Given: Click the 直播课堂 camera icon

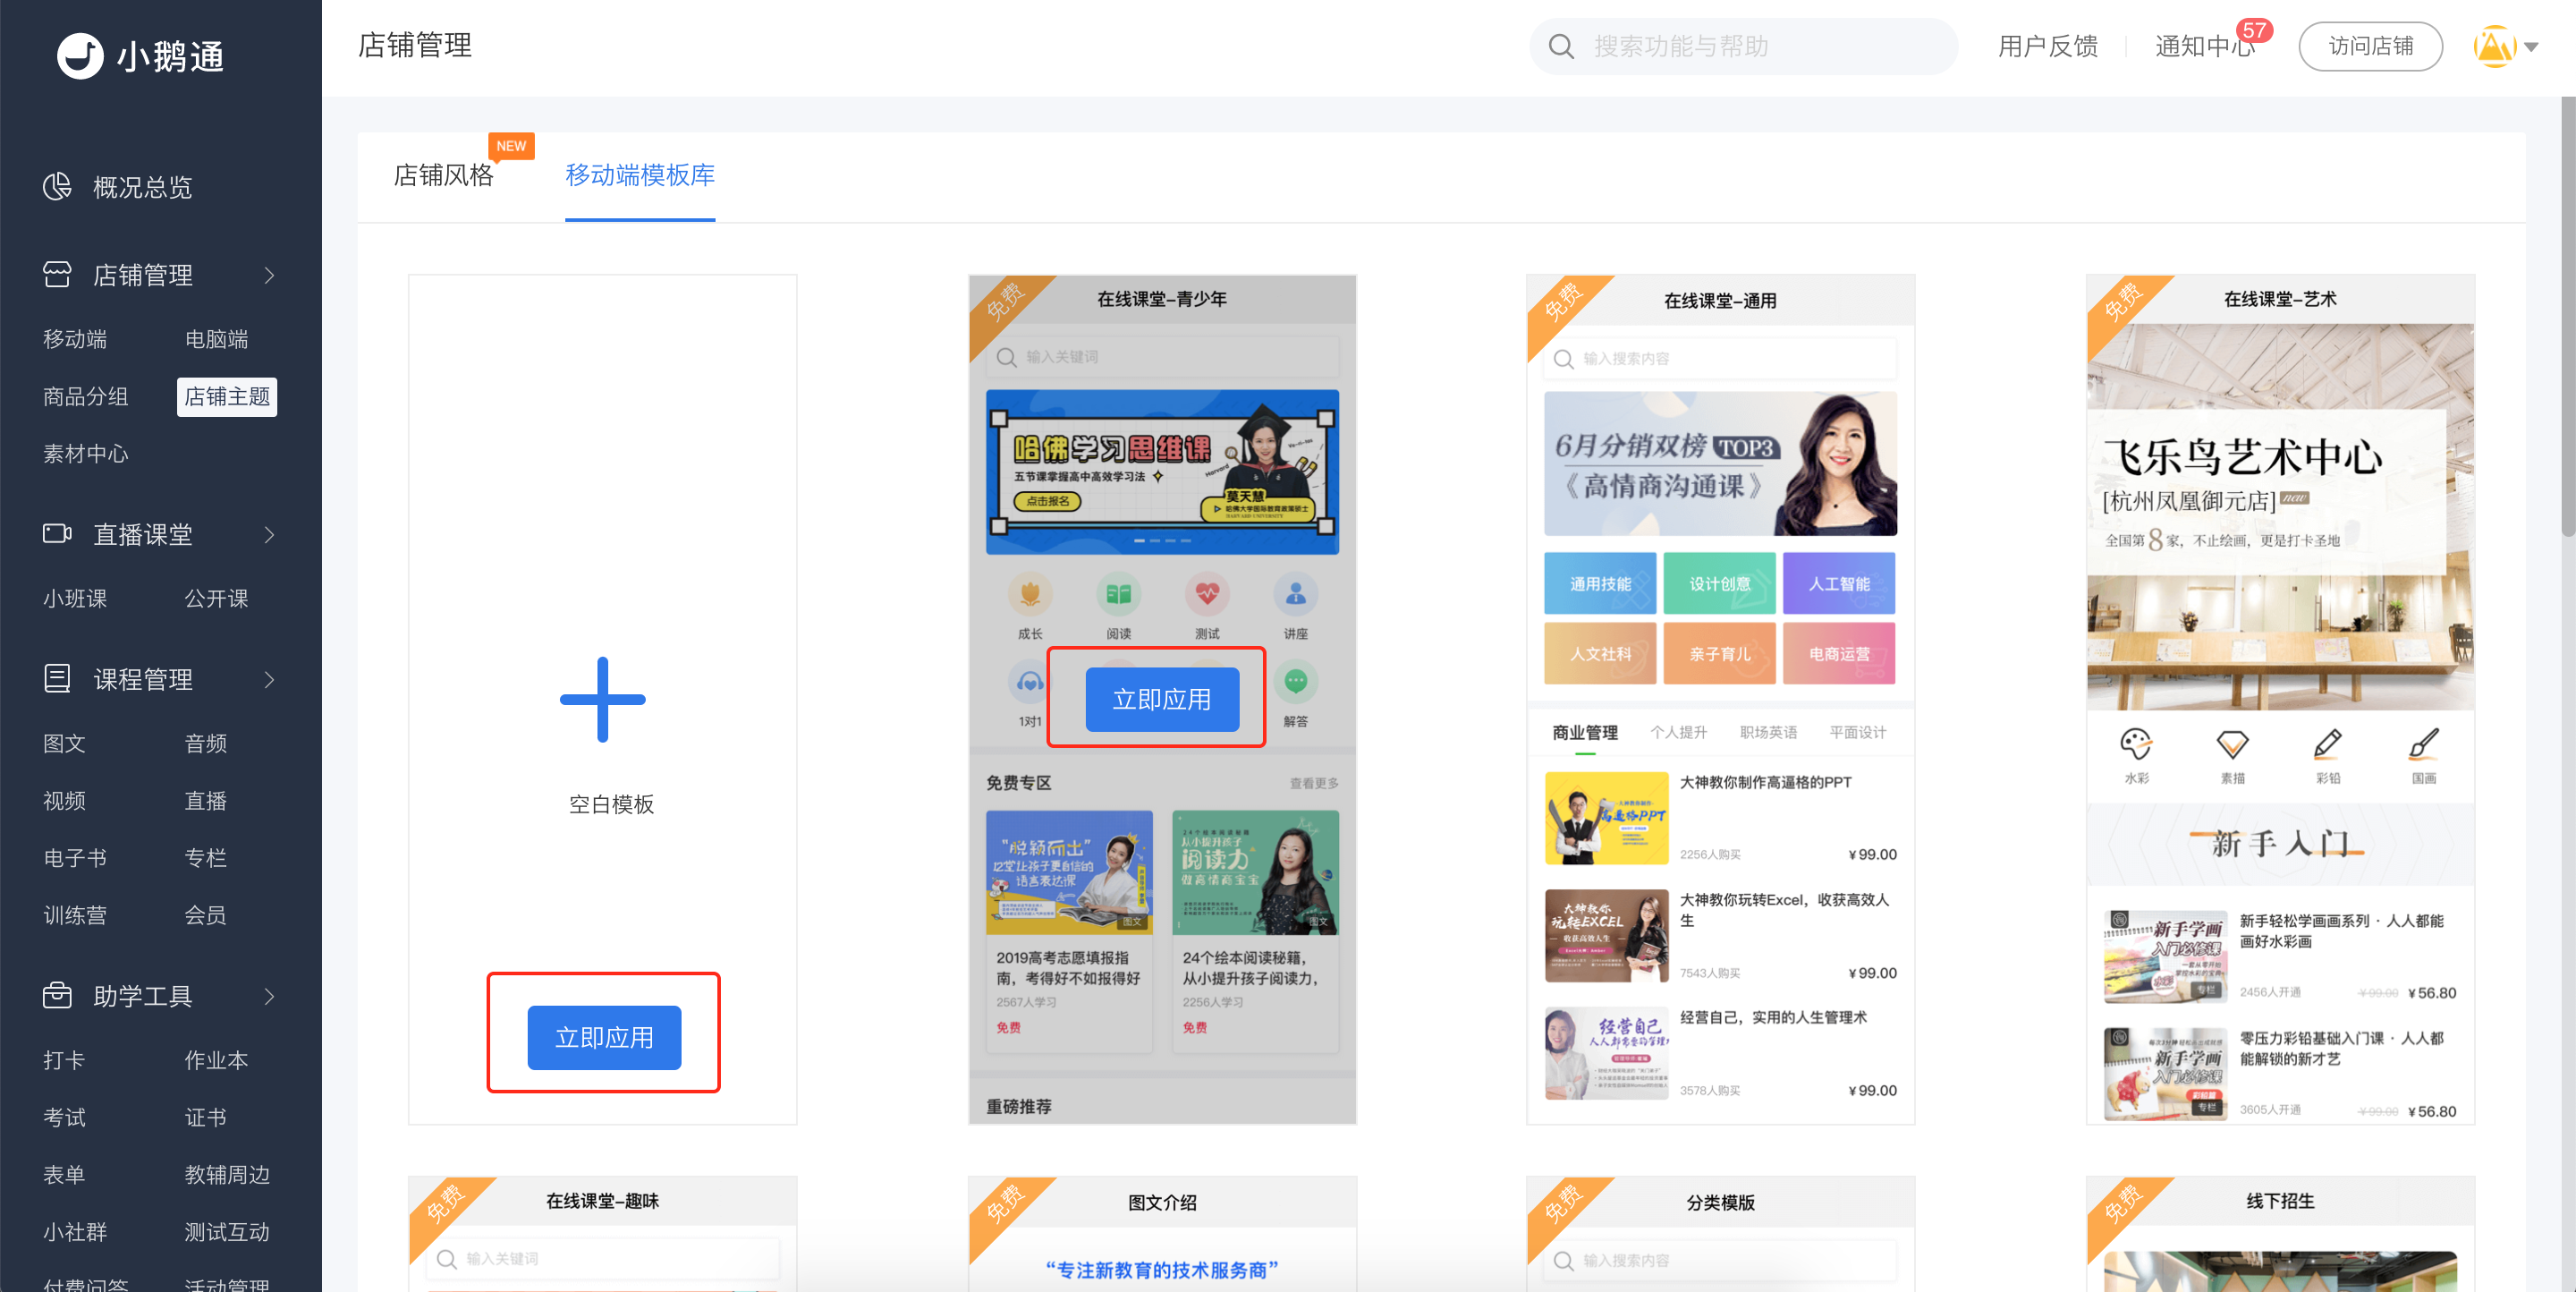Looking at the screenshot, I should [57, 534].
